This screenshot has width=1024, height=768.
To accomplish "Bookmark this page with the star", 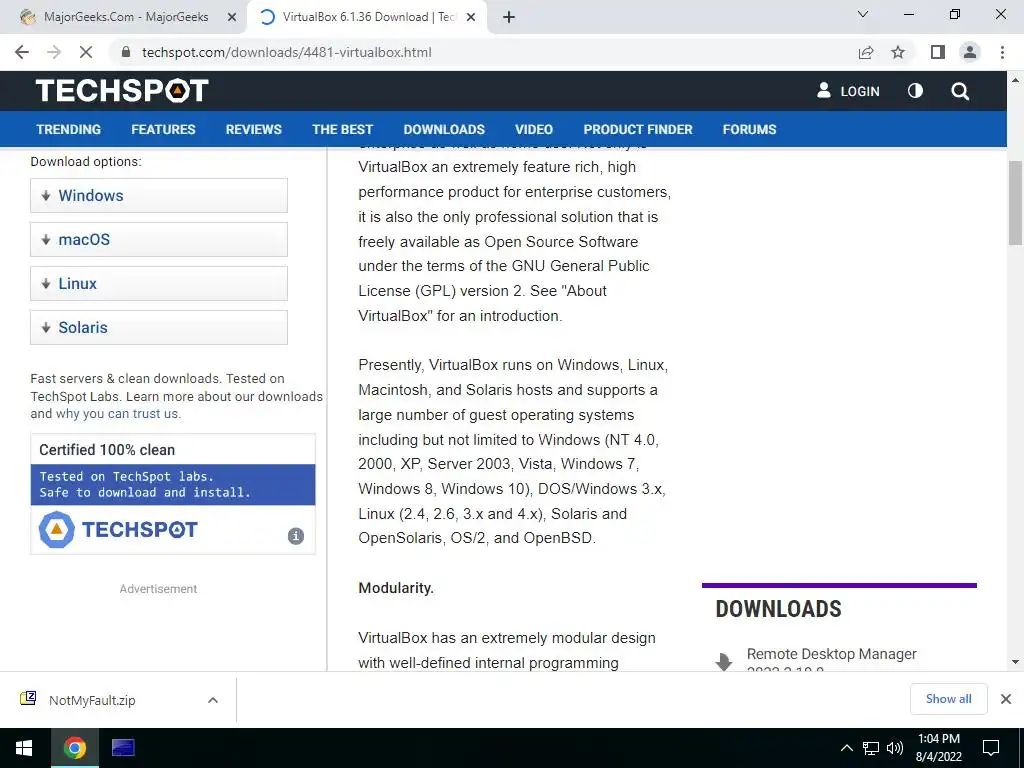I will (x=898, y=52).
